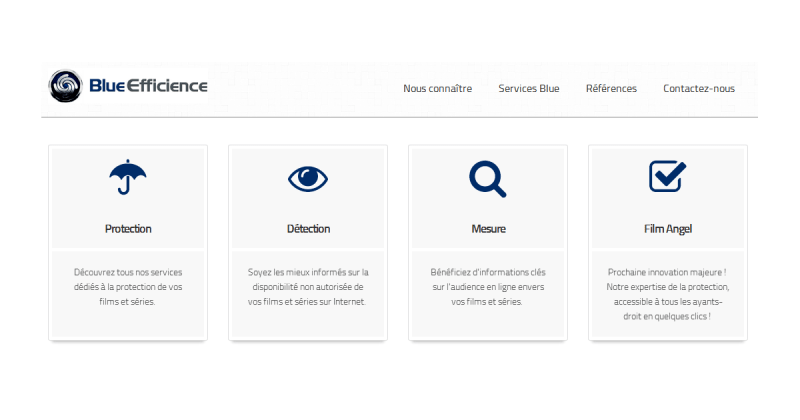The width and height of the screenshot is (800, 420).
Task: Open the Détection card heading
Action: (308, 229)
